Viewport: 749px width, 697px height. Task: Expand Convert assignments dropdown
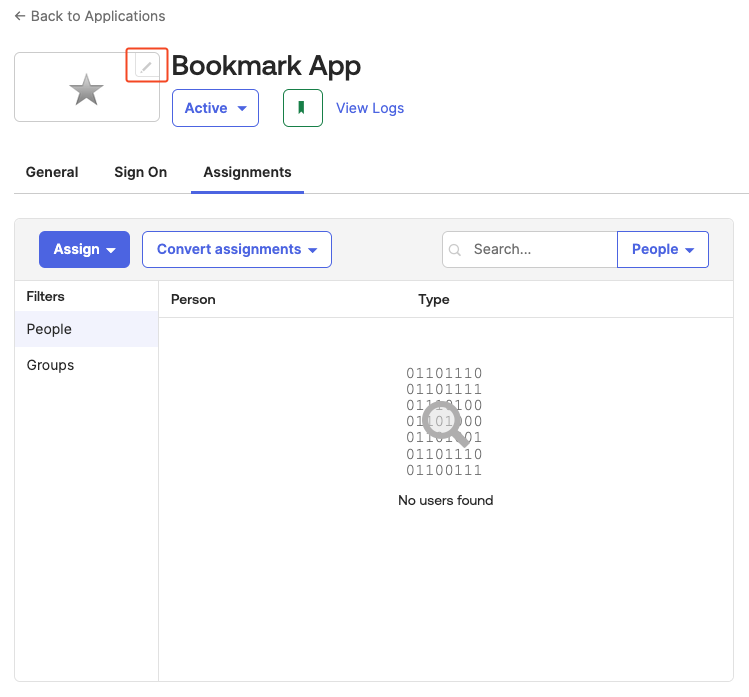[237, 249]
